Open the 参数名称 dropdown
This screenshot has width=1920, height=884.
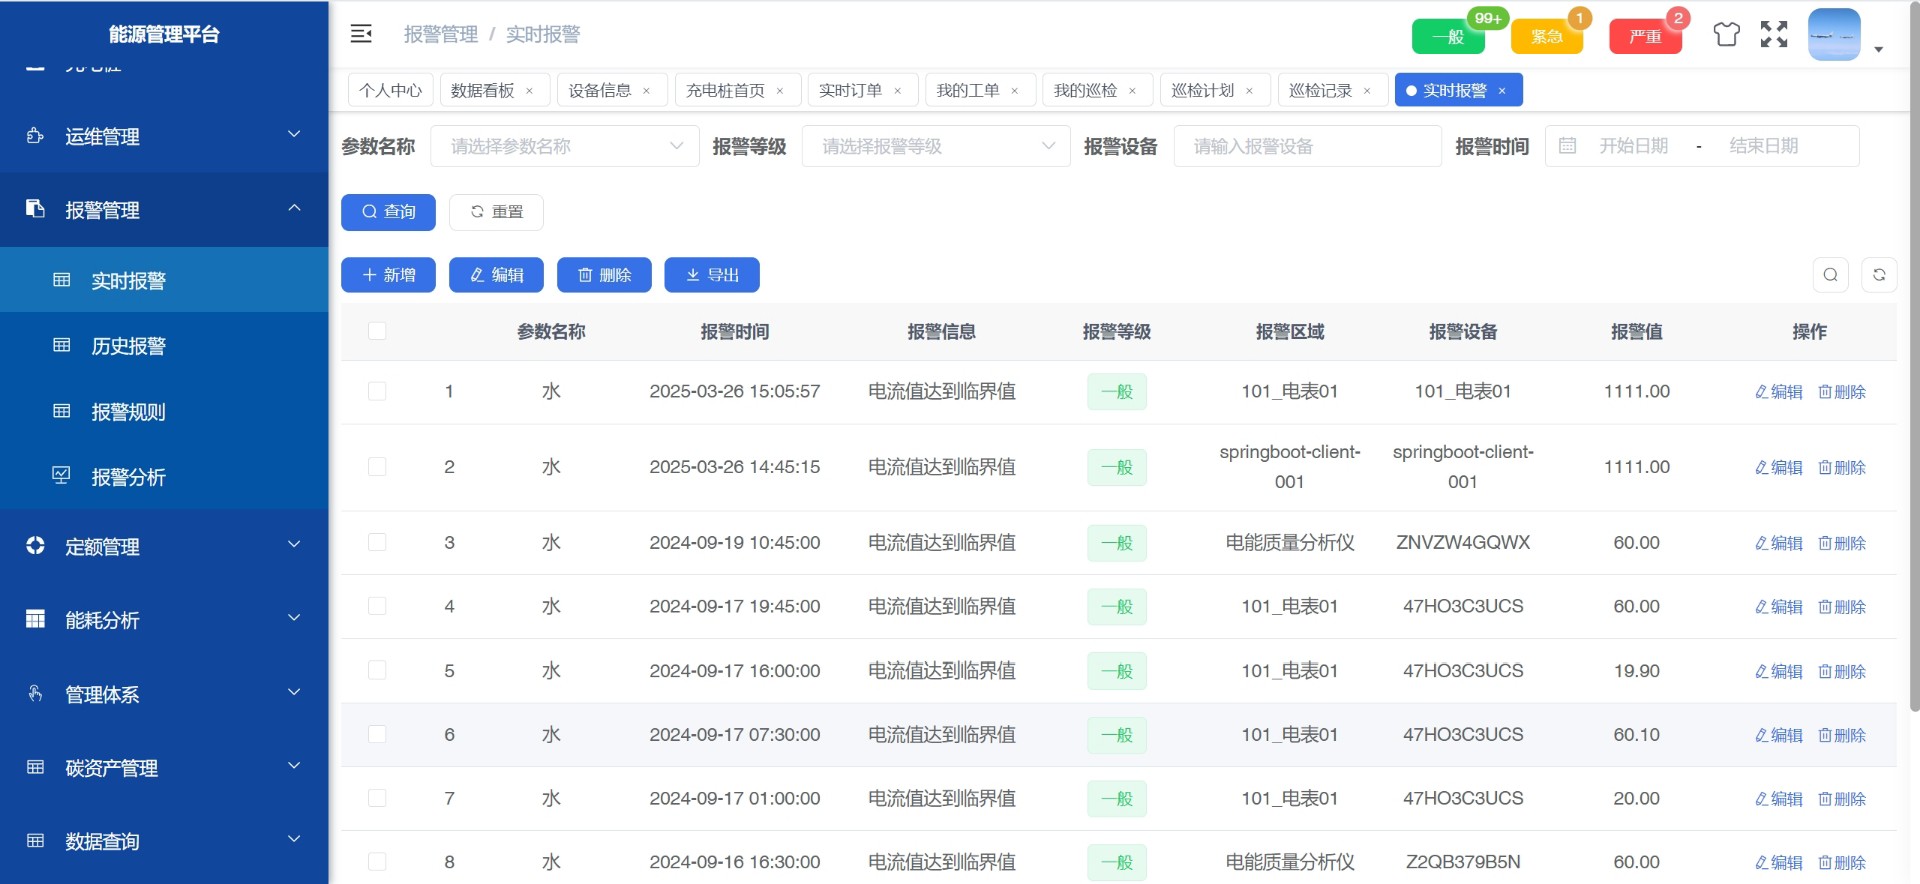[564, 146]
